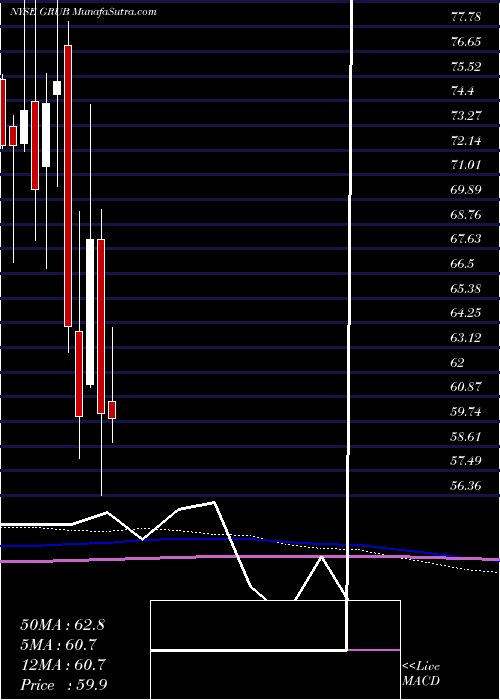Click the 77.78 price axis label
The width and height of the screenshot is (500, 700).
pos(467,17)
